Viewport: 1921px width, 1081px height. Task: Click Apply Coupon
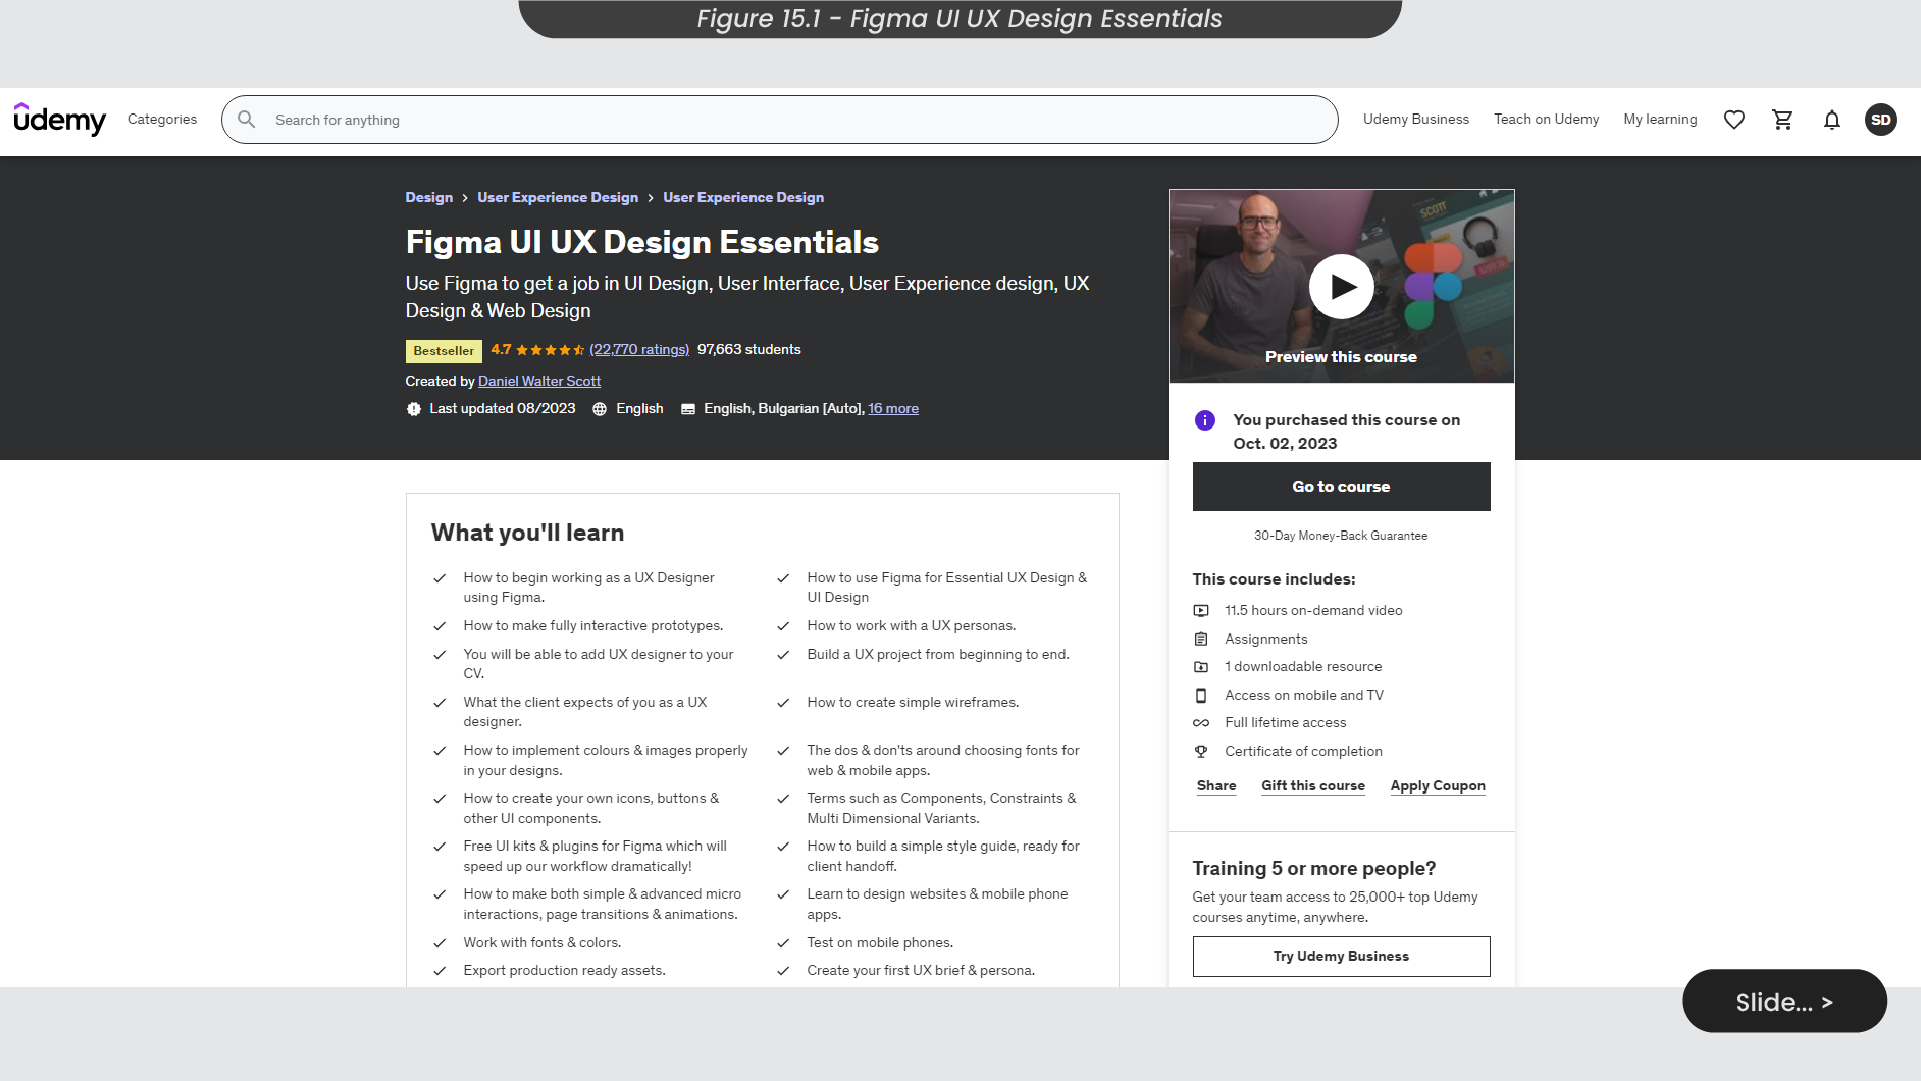1437,786
